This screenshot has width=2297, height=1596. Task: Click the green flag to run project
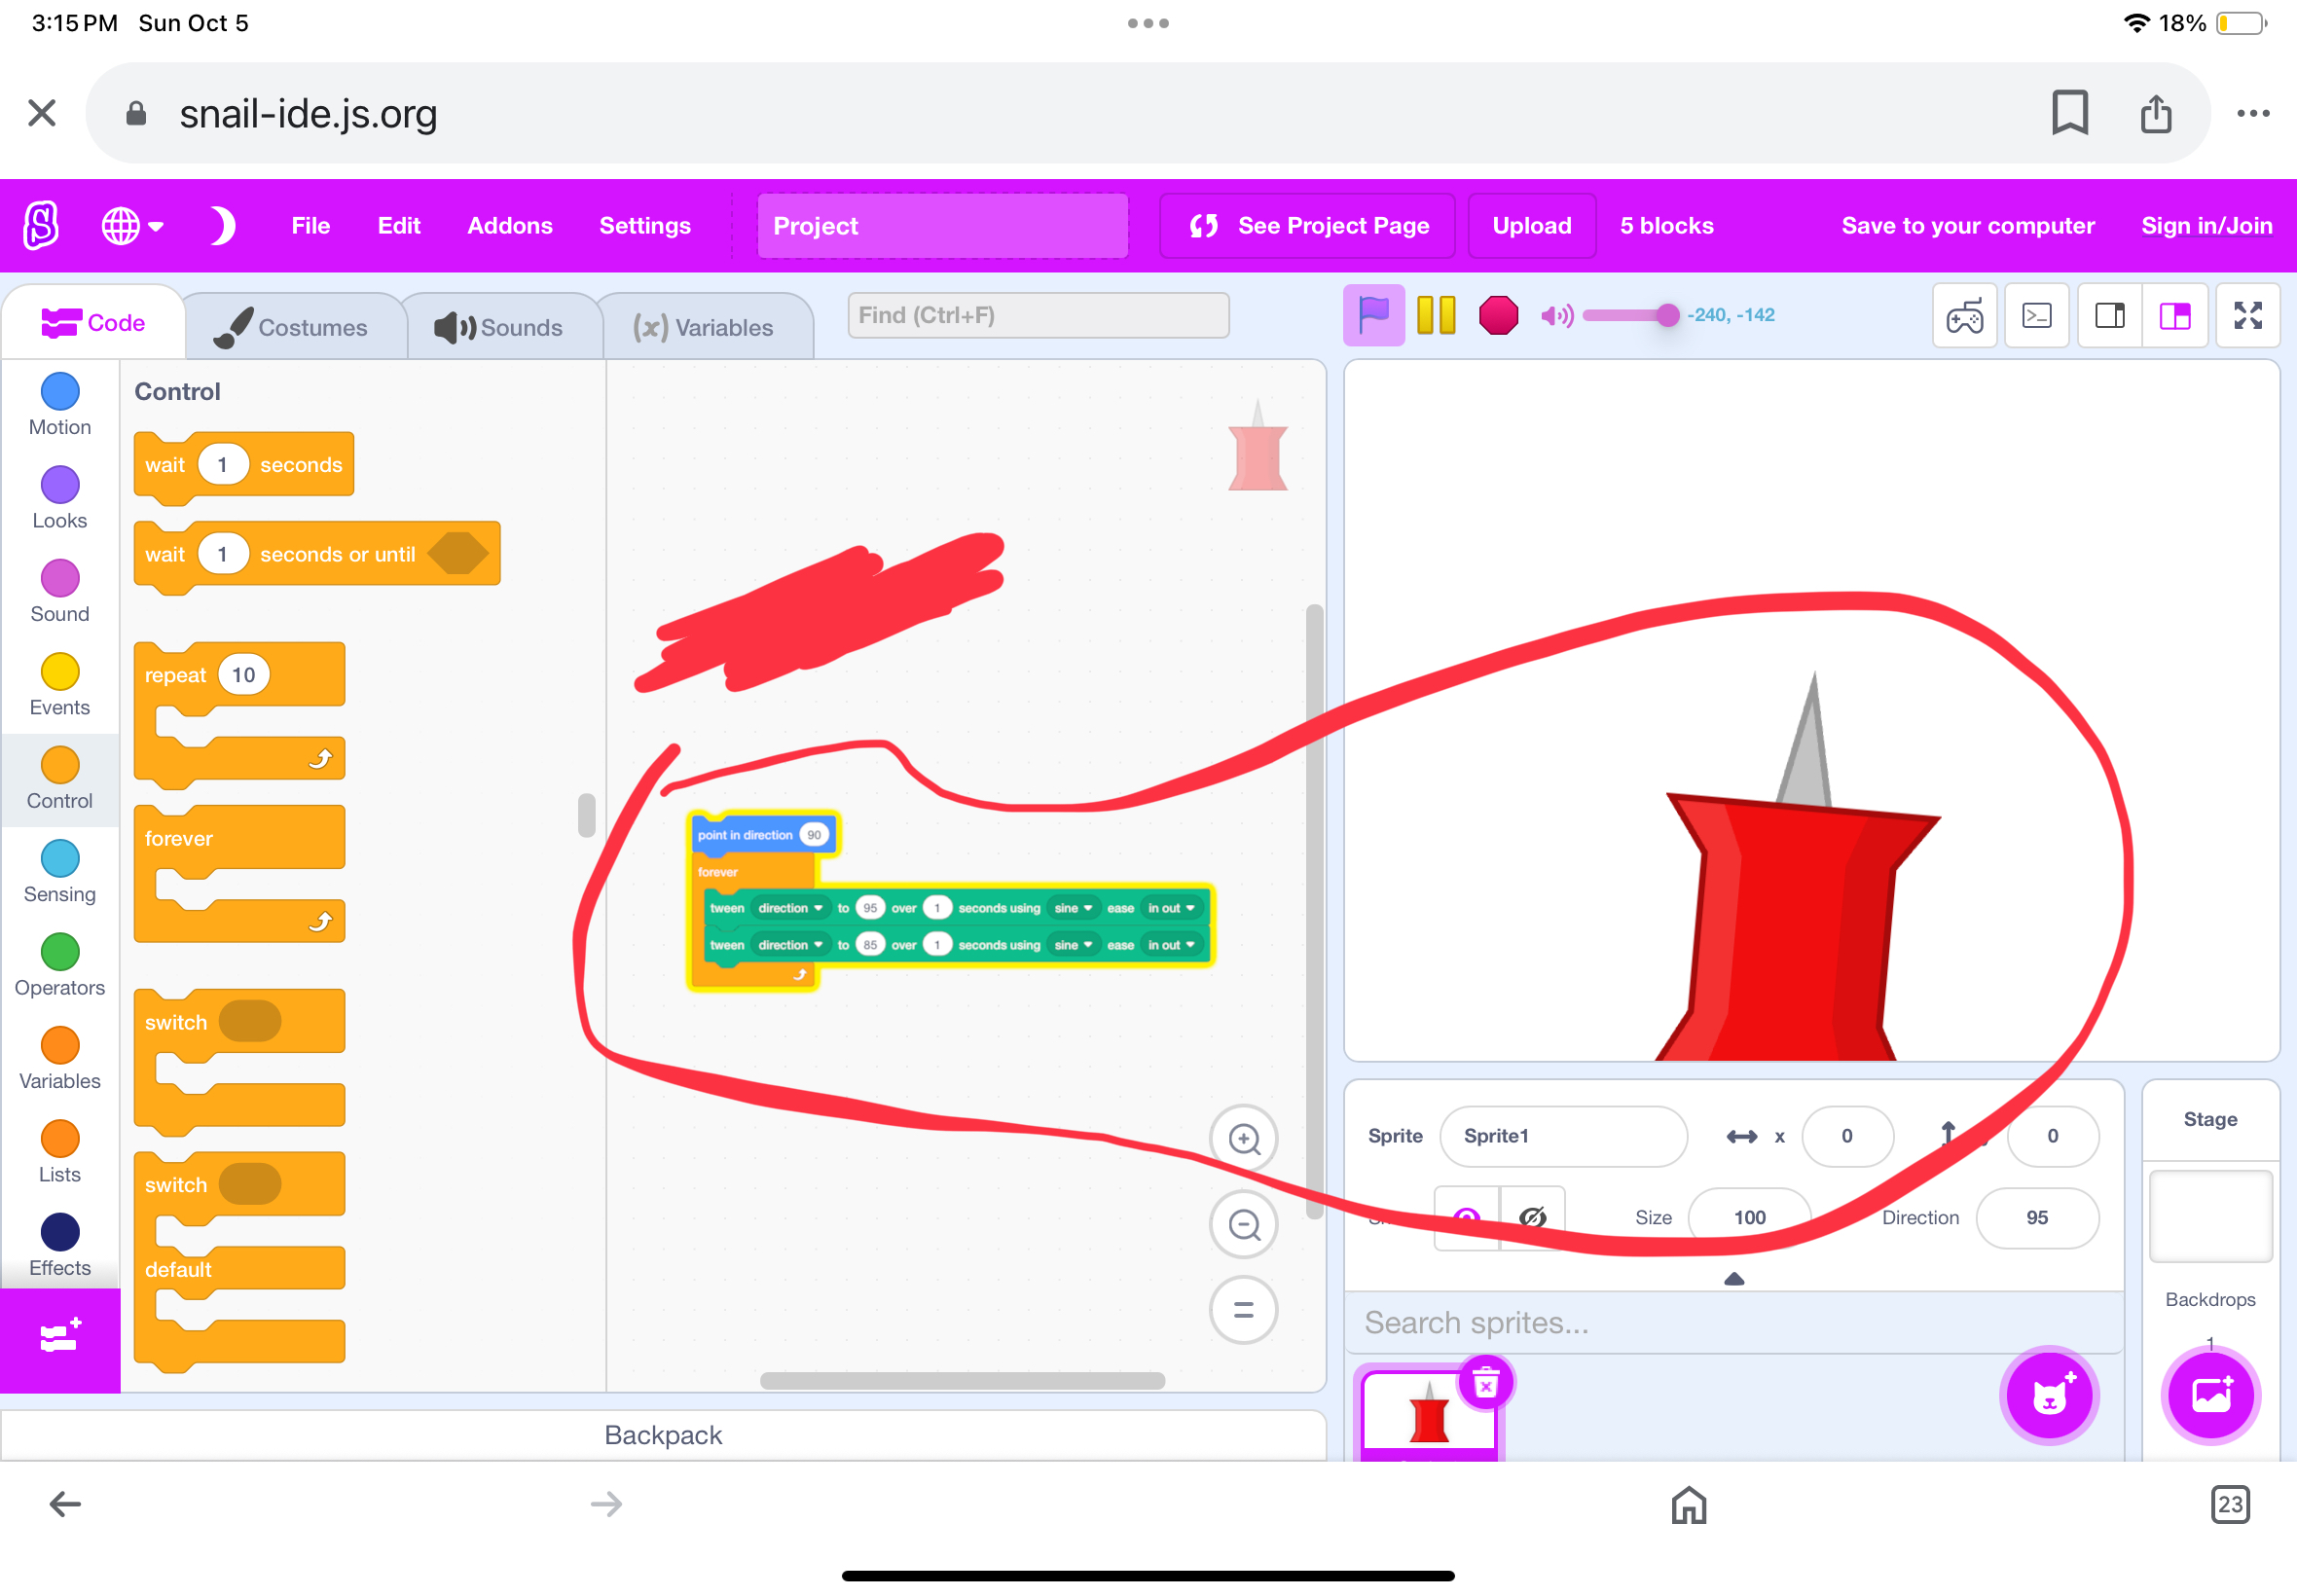[x=1373, y=315]
